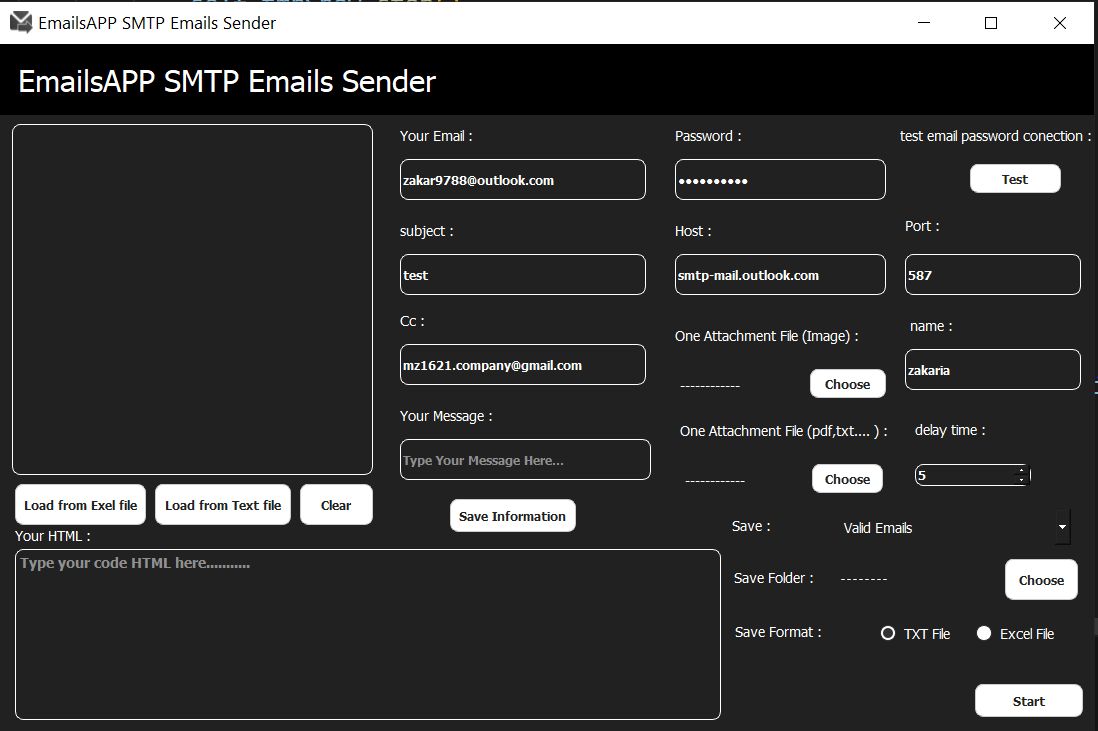The image size is (1098, 731).
Task: Clear the loaded emails list
Action: [336, 505]
